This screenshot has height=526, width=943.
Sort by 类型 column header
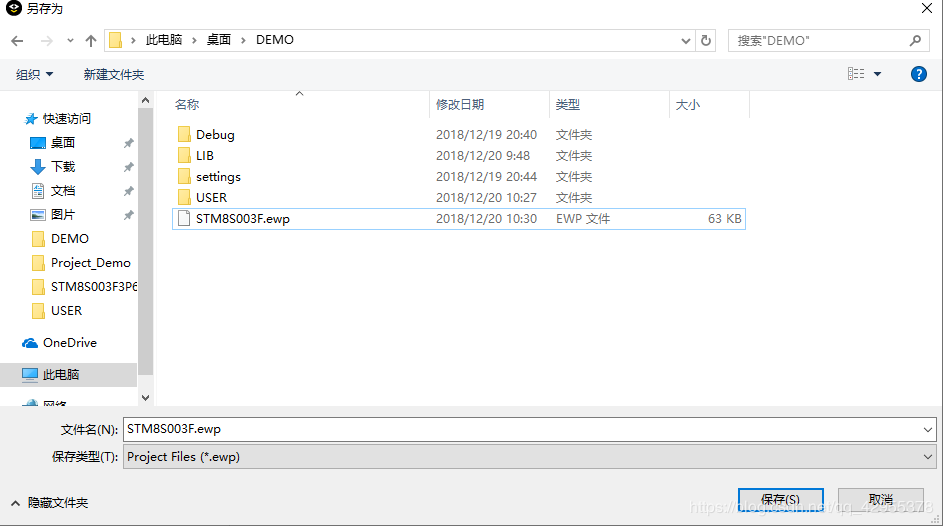coord(568,105)
